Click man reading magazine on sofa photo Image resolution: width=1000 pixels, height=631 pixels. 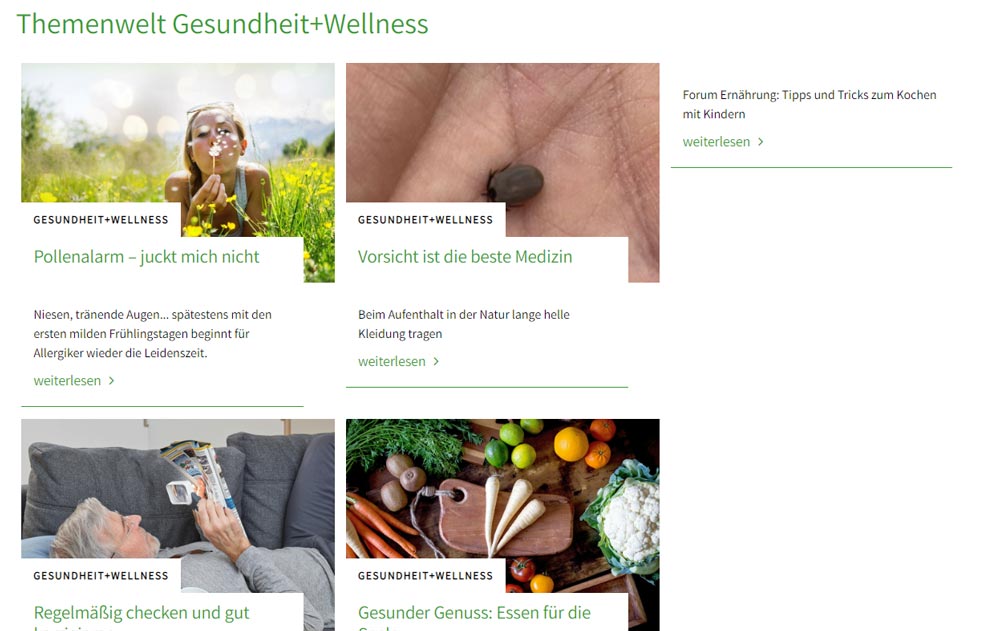click(178, 489)
